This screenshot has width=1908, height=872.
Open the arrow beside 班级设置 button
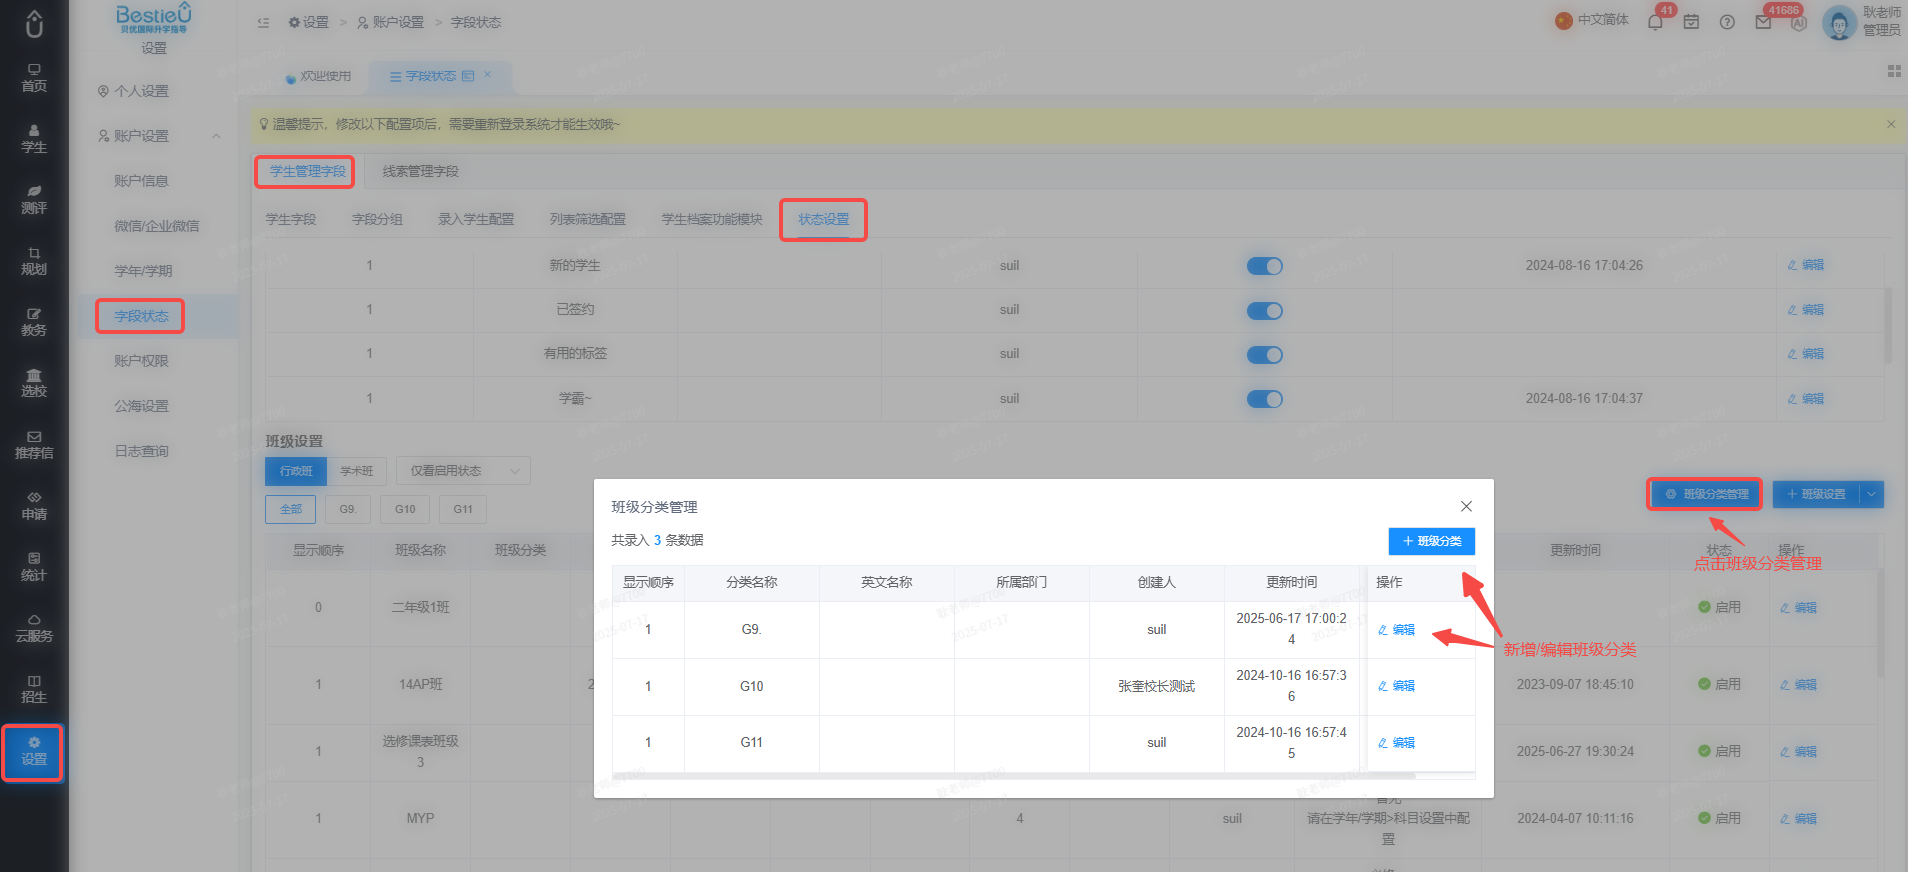pos(1871,494)
